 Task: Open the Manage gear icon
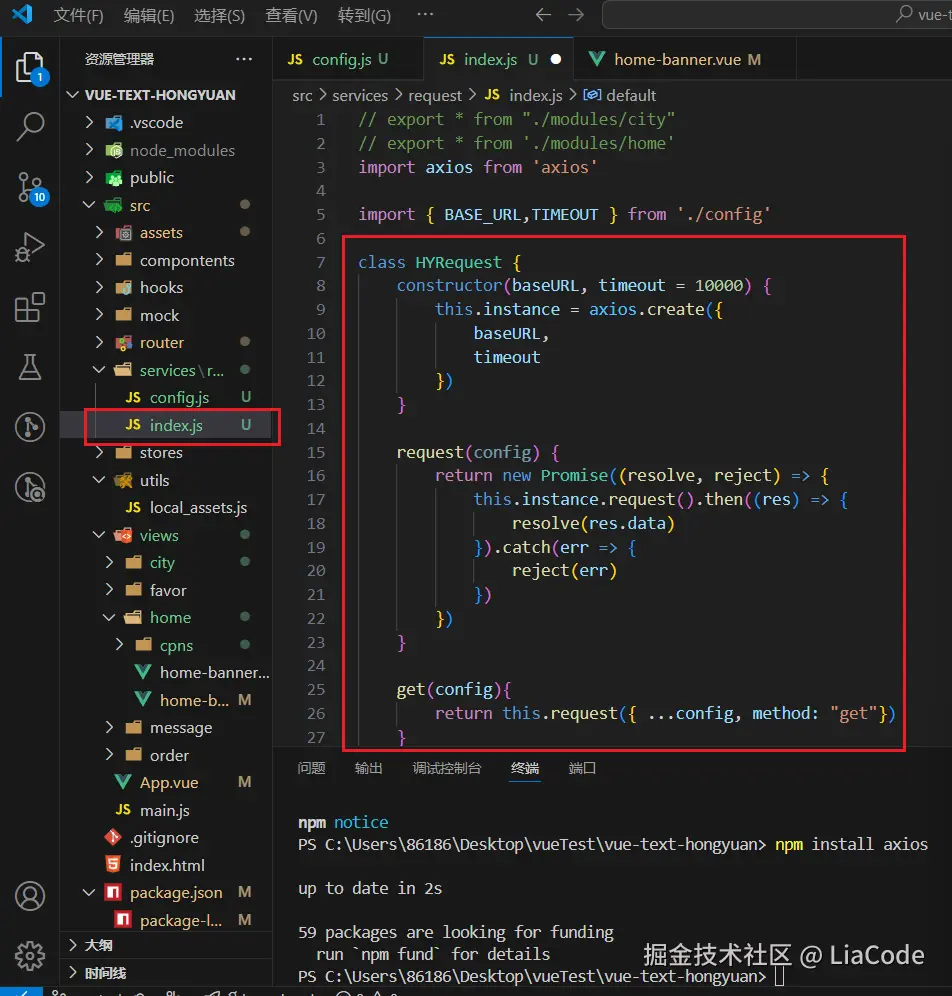pos(30,955)
